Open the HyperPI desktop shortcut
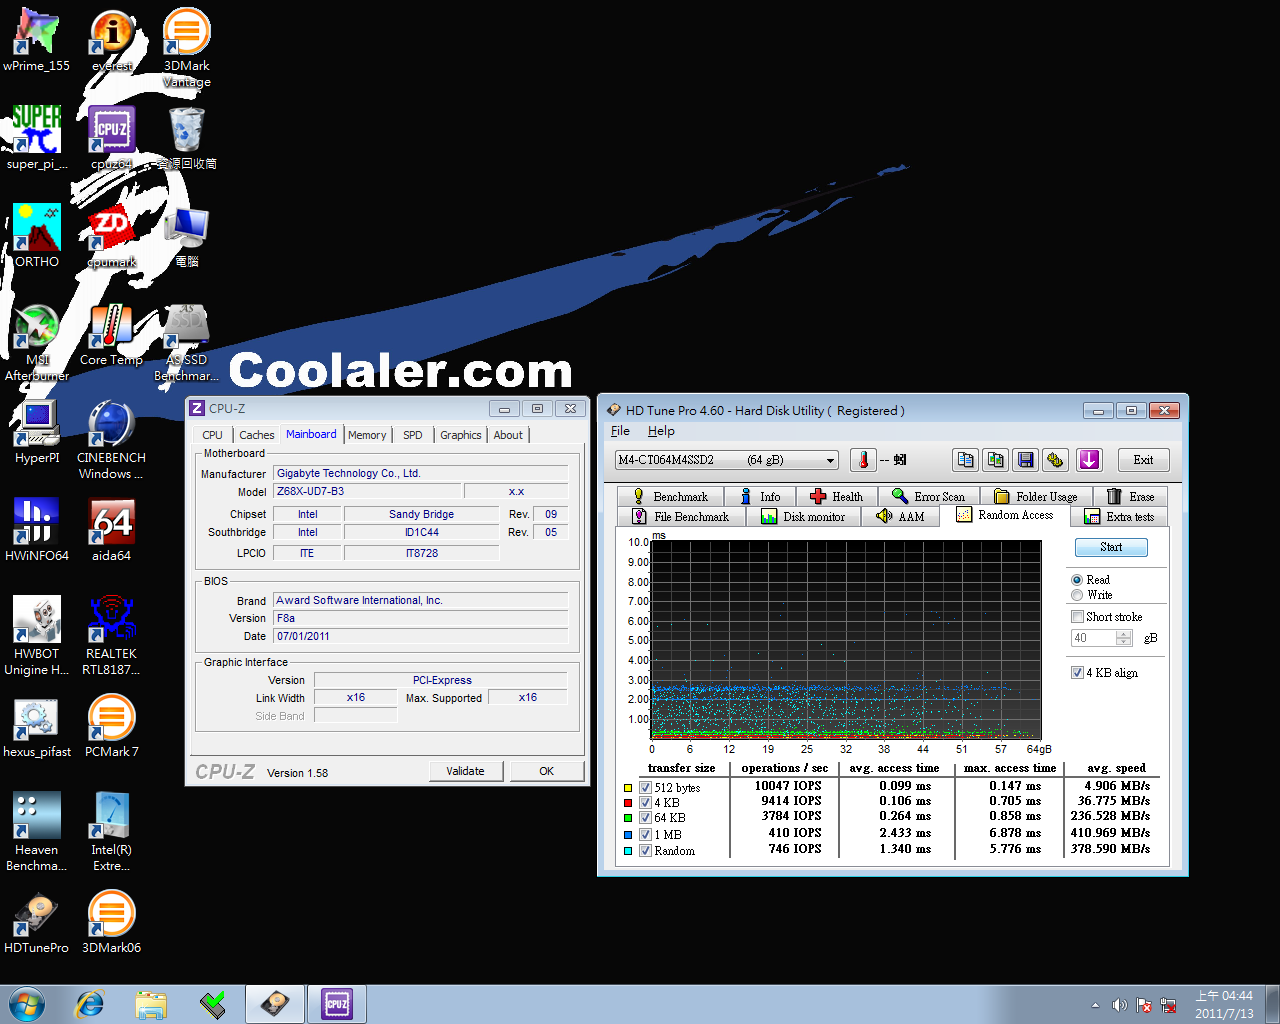This screenshot has width=1280, height=1024. (x=37, y=432)
